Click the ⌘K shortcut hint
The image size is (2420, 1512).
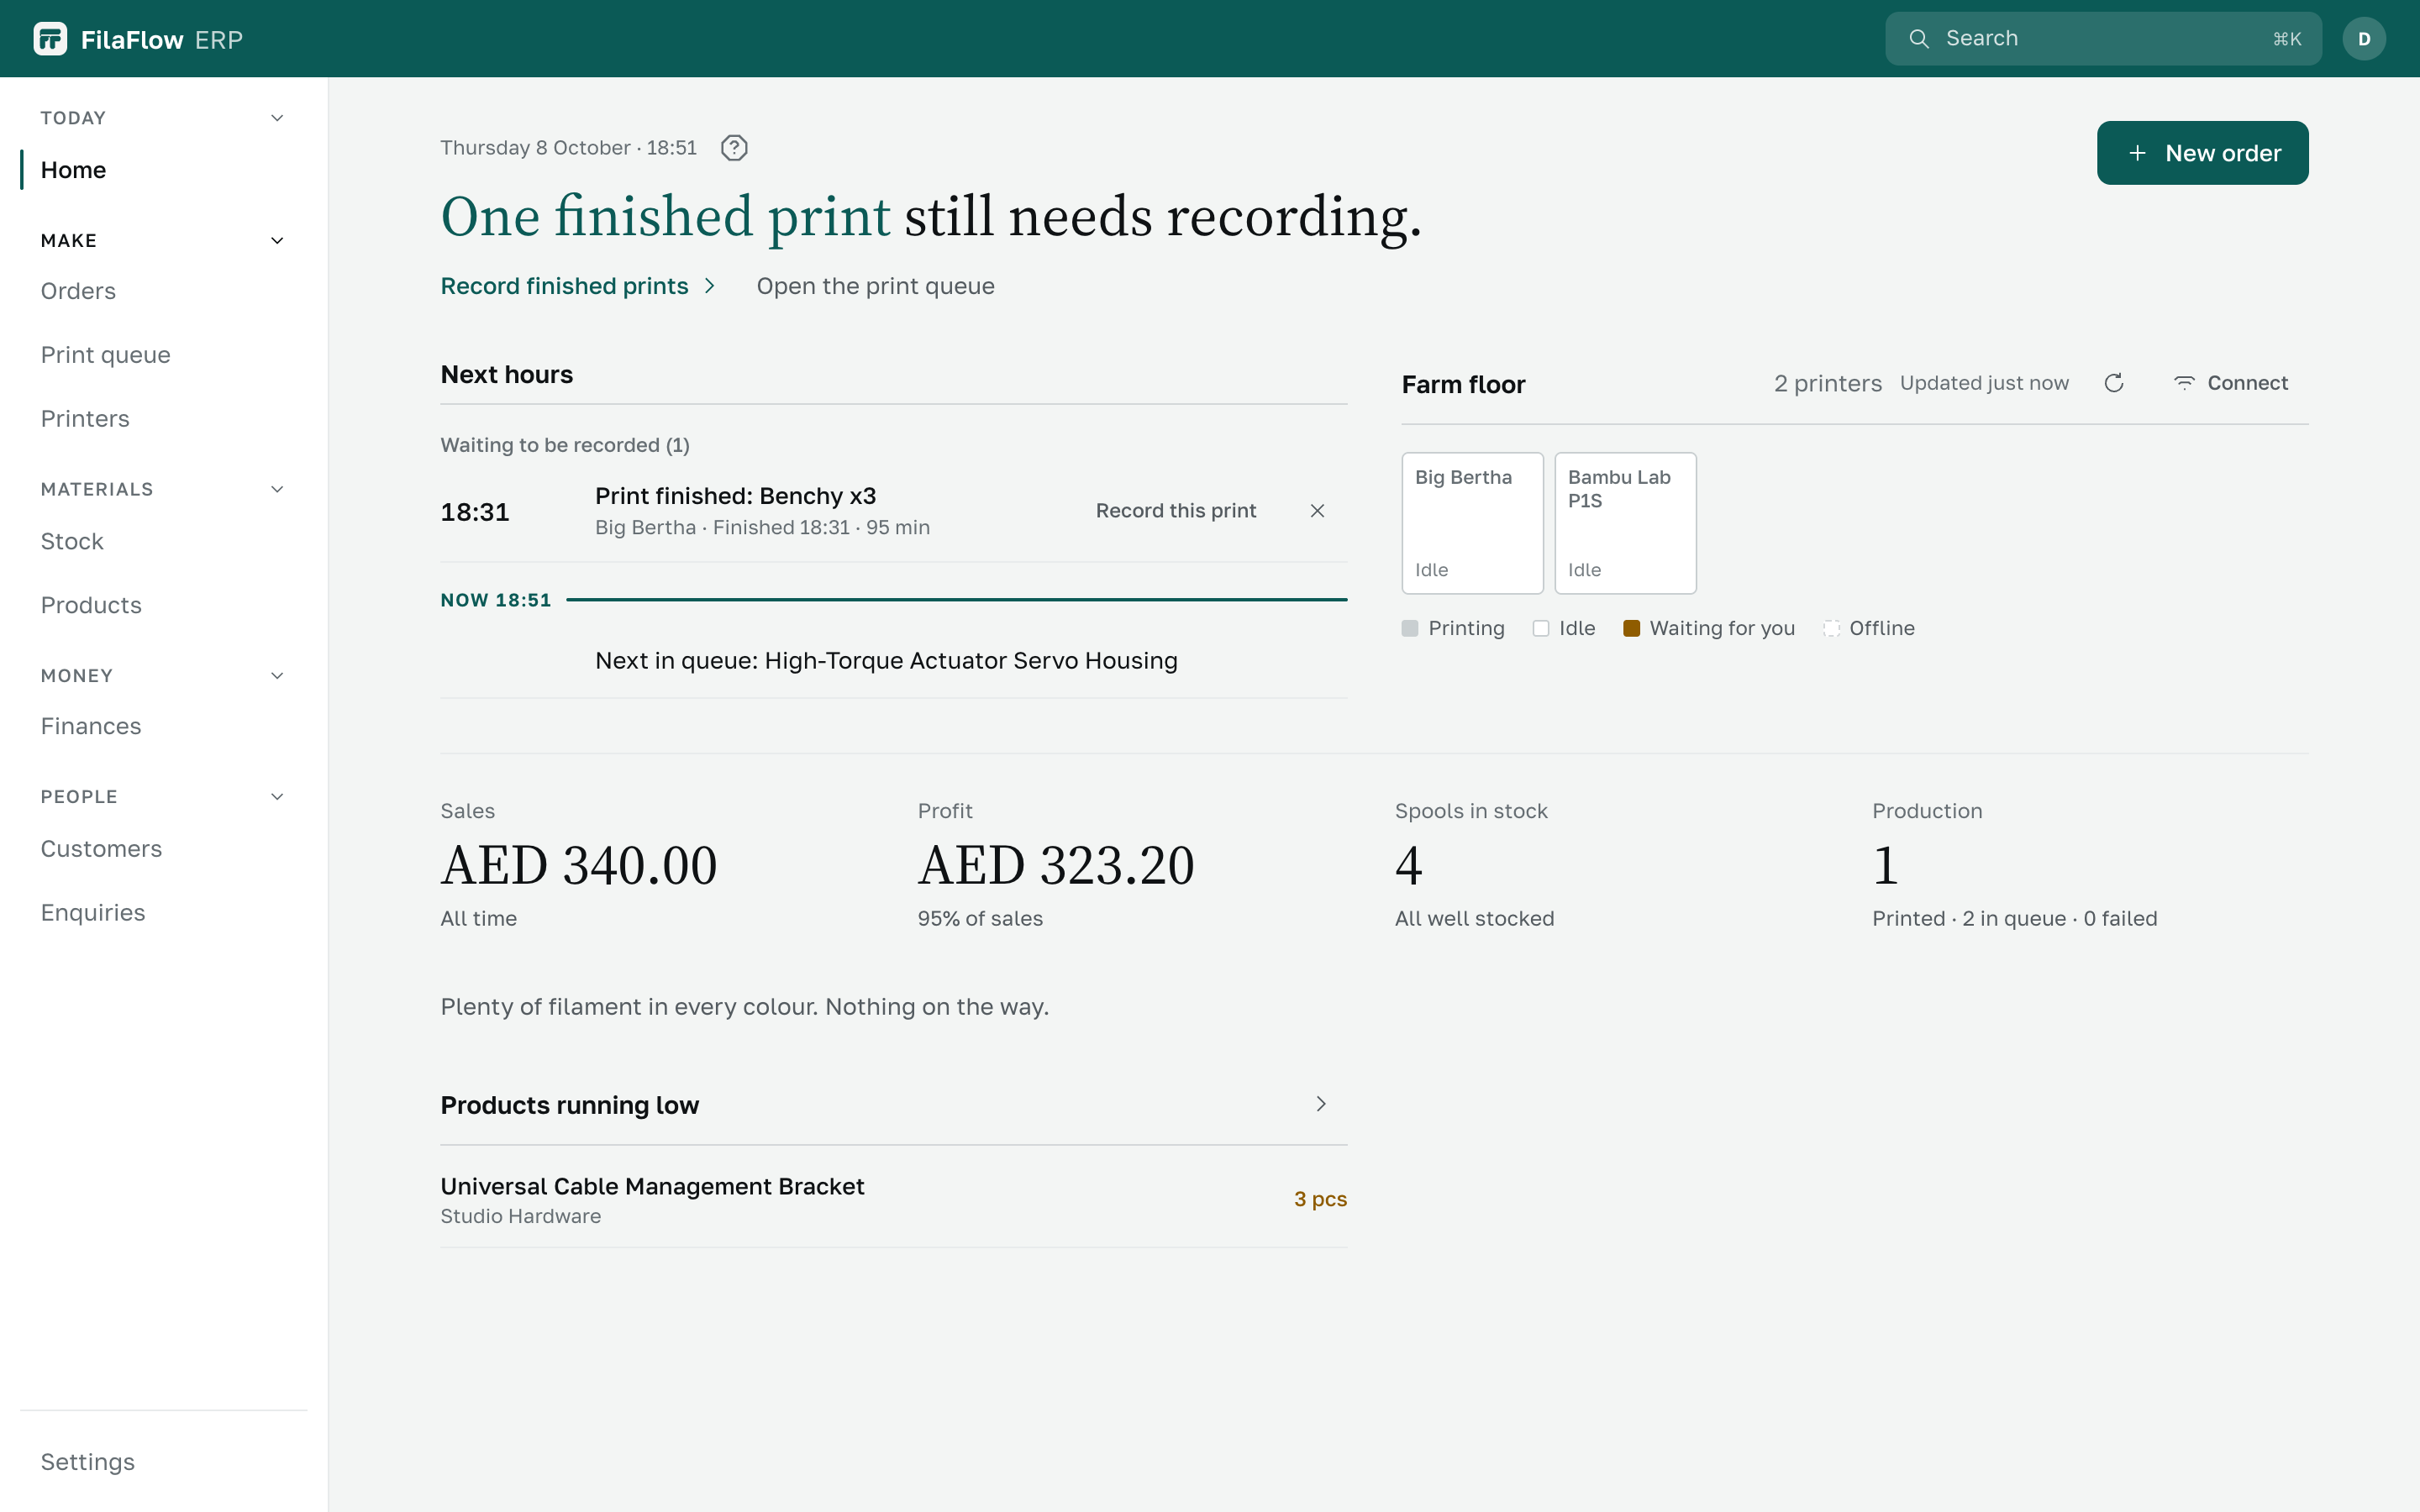(2287, 39)
